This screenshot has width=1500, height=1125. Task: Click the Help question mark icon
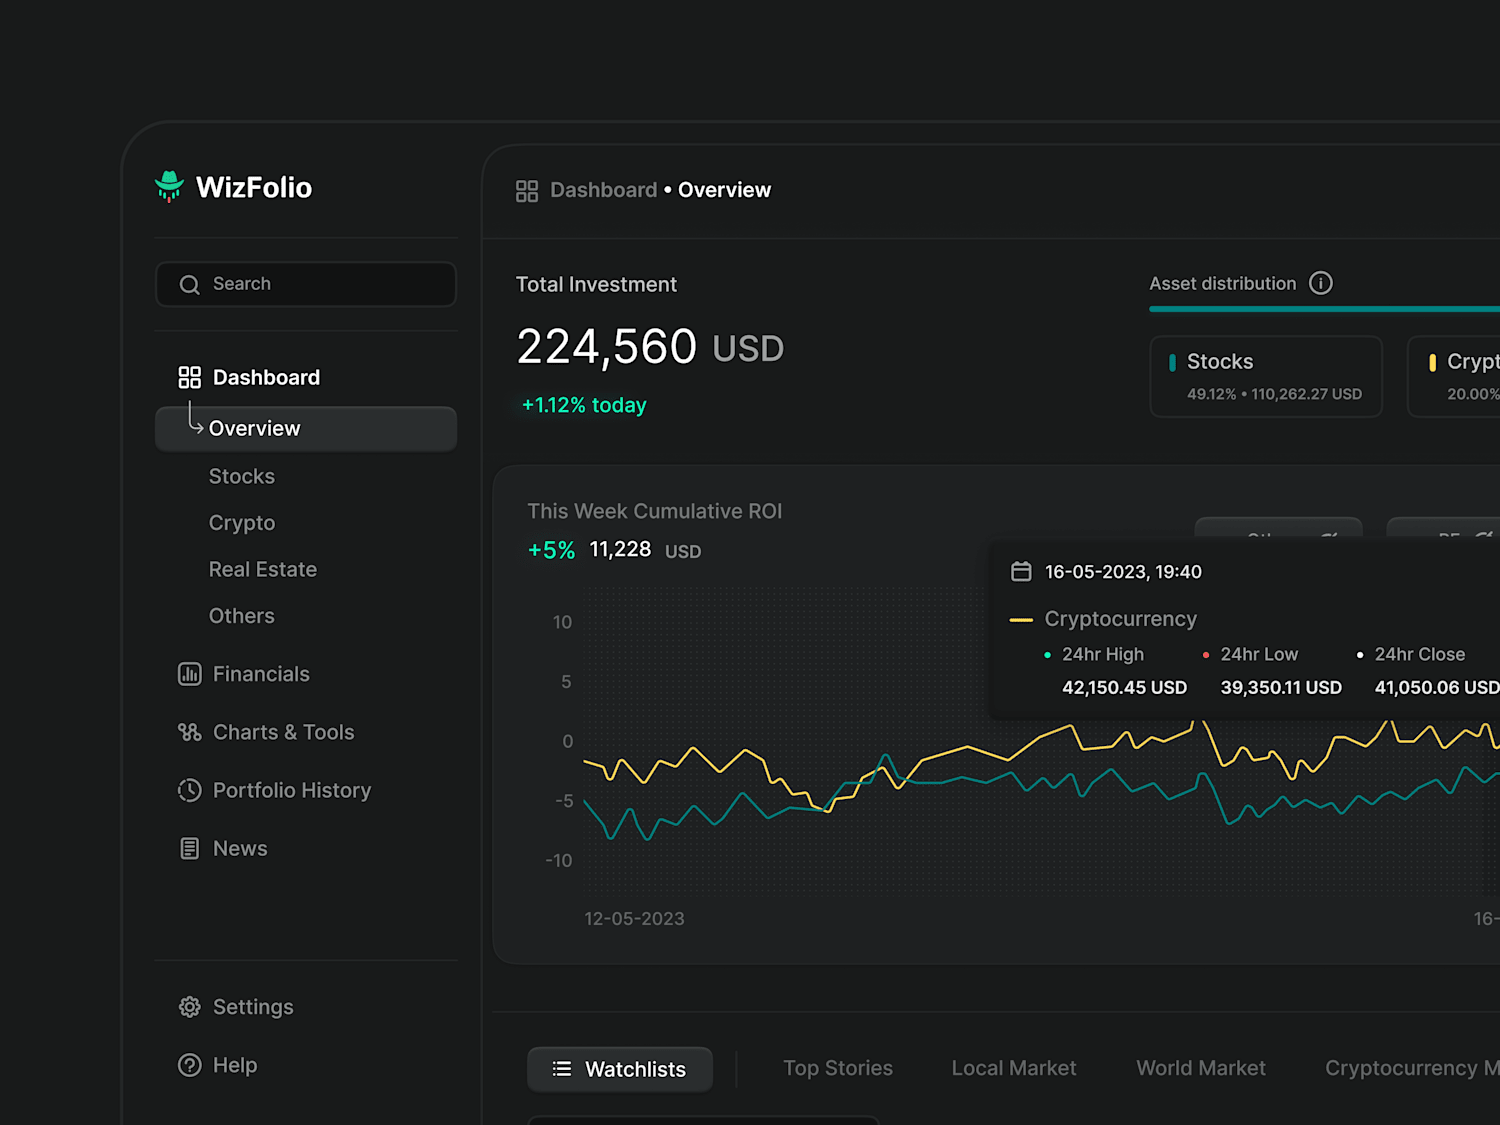189,1065
